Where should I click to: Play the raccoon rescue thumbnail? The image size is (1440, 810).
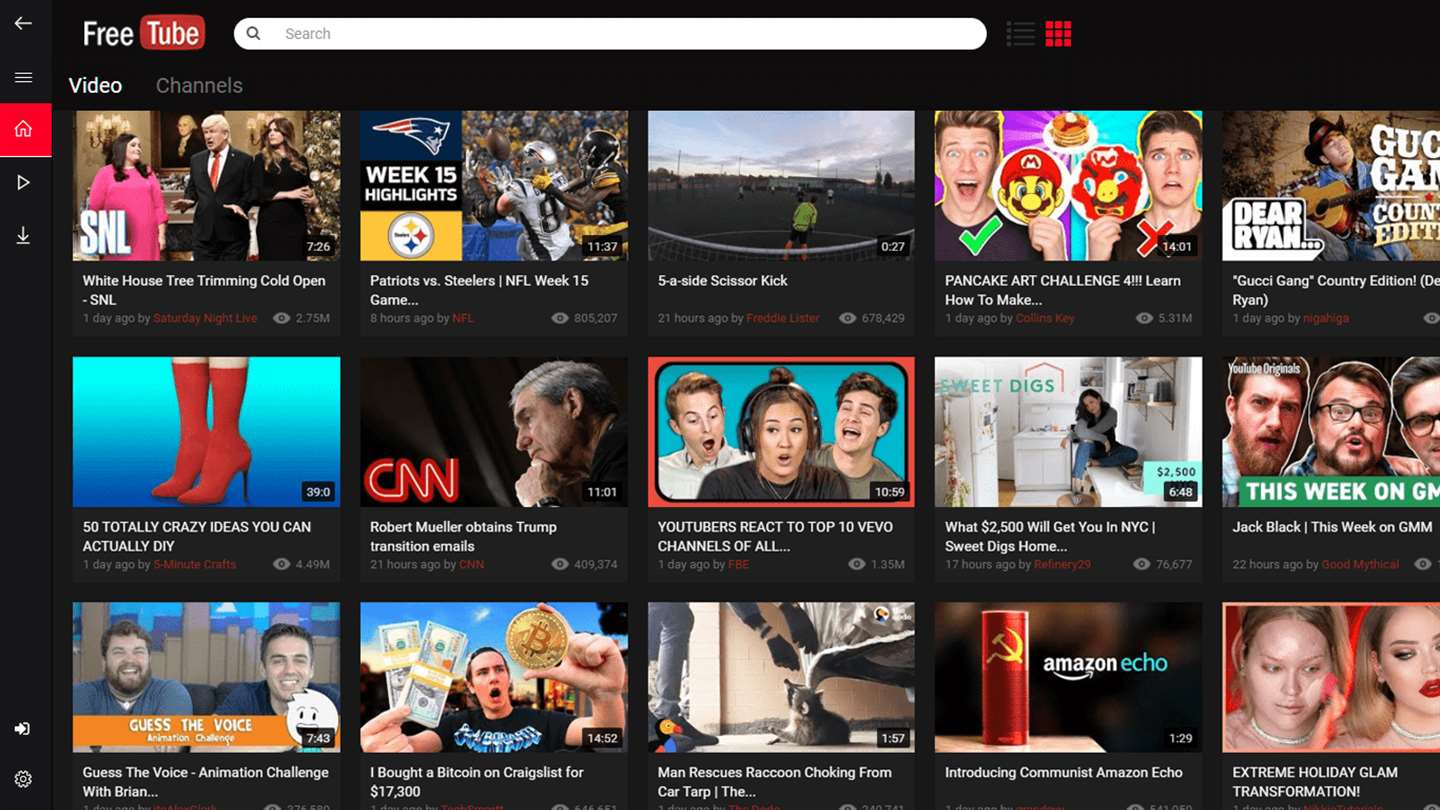[x=781, y=677]
